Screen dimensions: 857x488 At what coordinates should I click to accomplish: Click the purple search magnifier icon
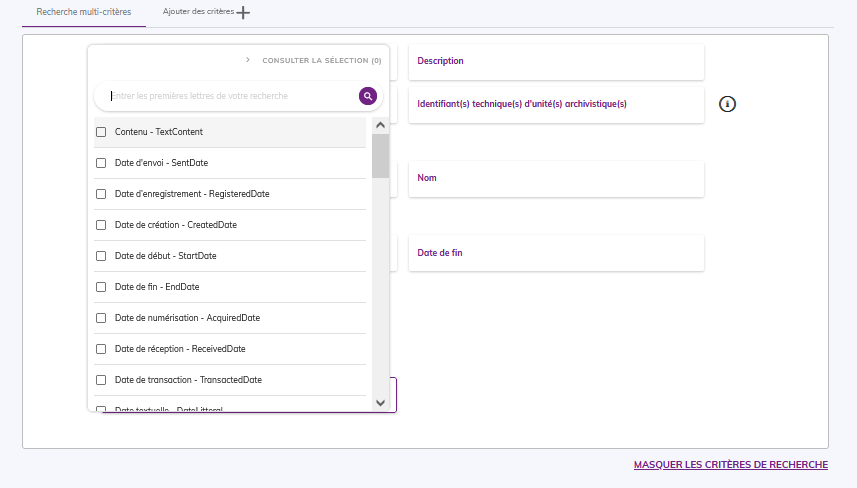[368, 96]
